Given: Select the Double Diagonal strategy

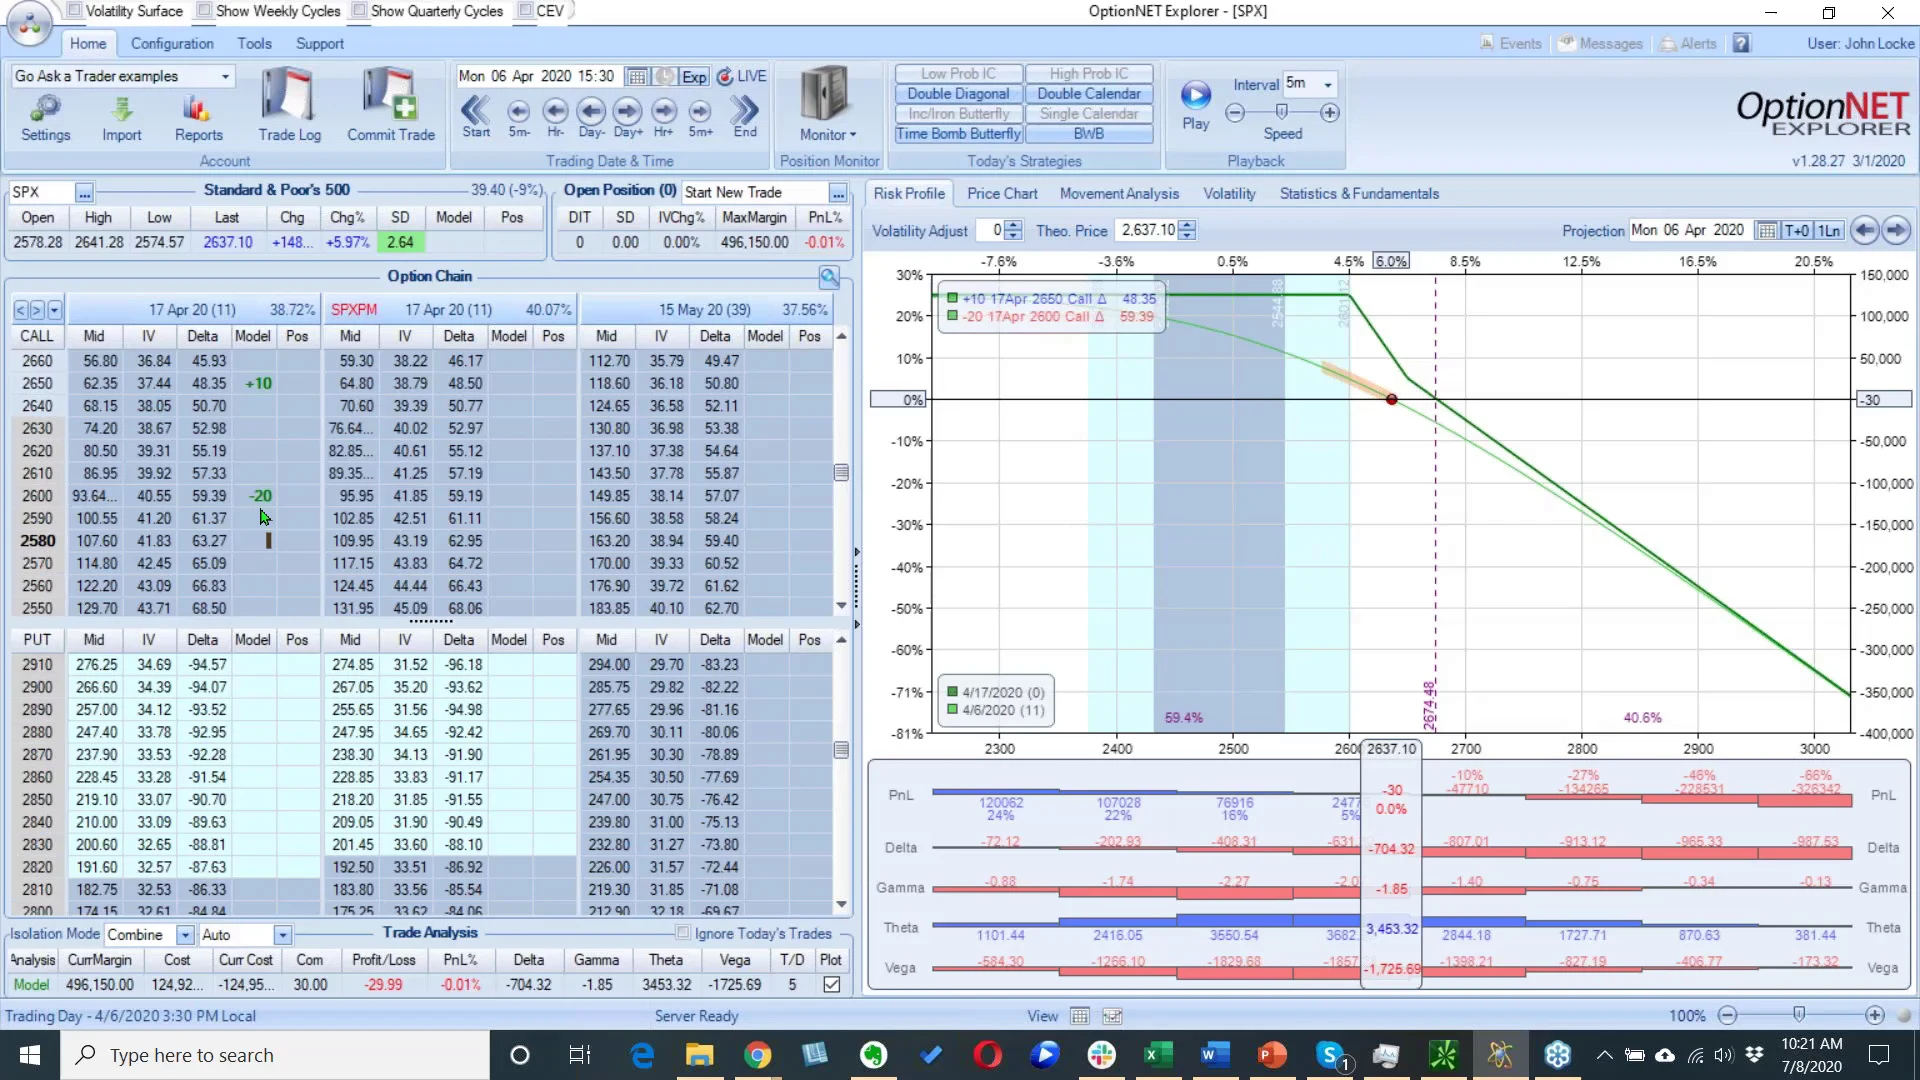Looking at the screenshot, I should pyautogui.click(x=958, y=93).
